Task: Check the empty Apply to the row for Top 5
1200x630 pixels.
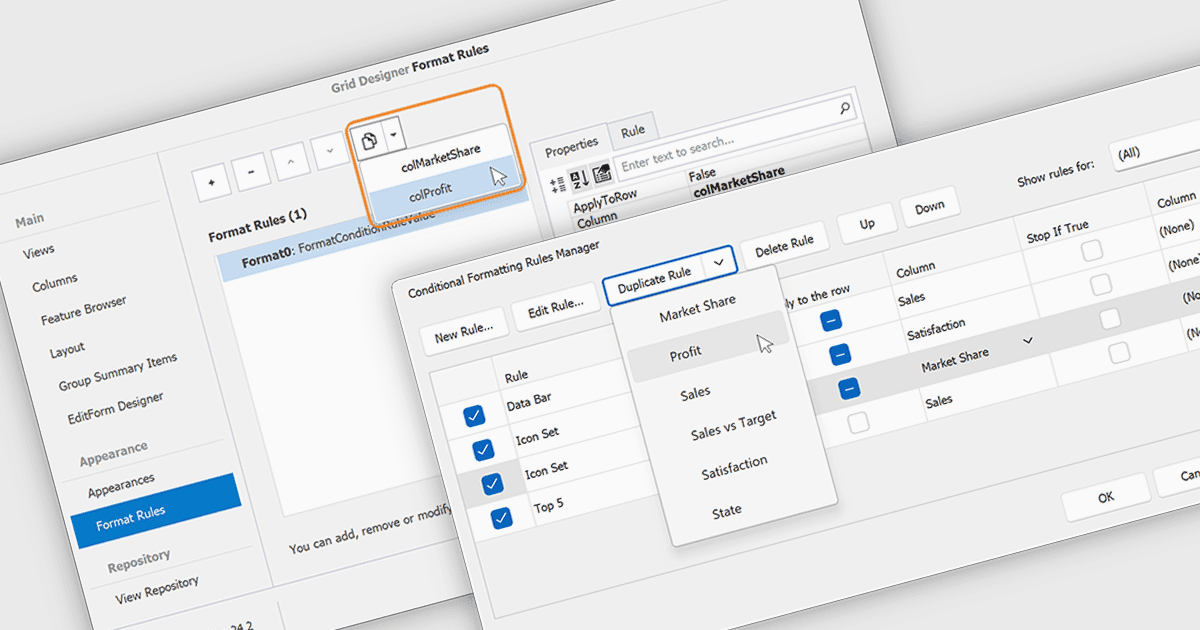Action: click(x=858, y=422)
